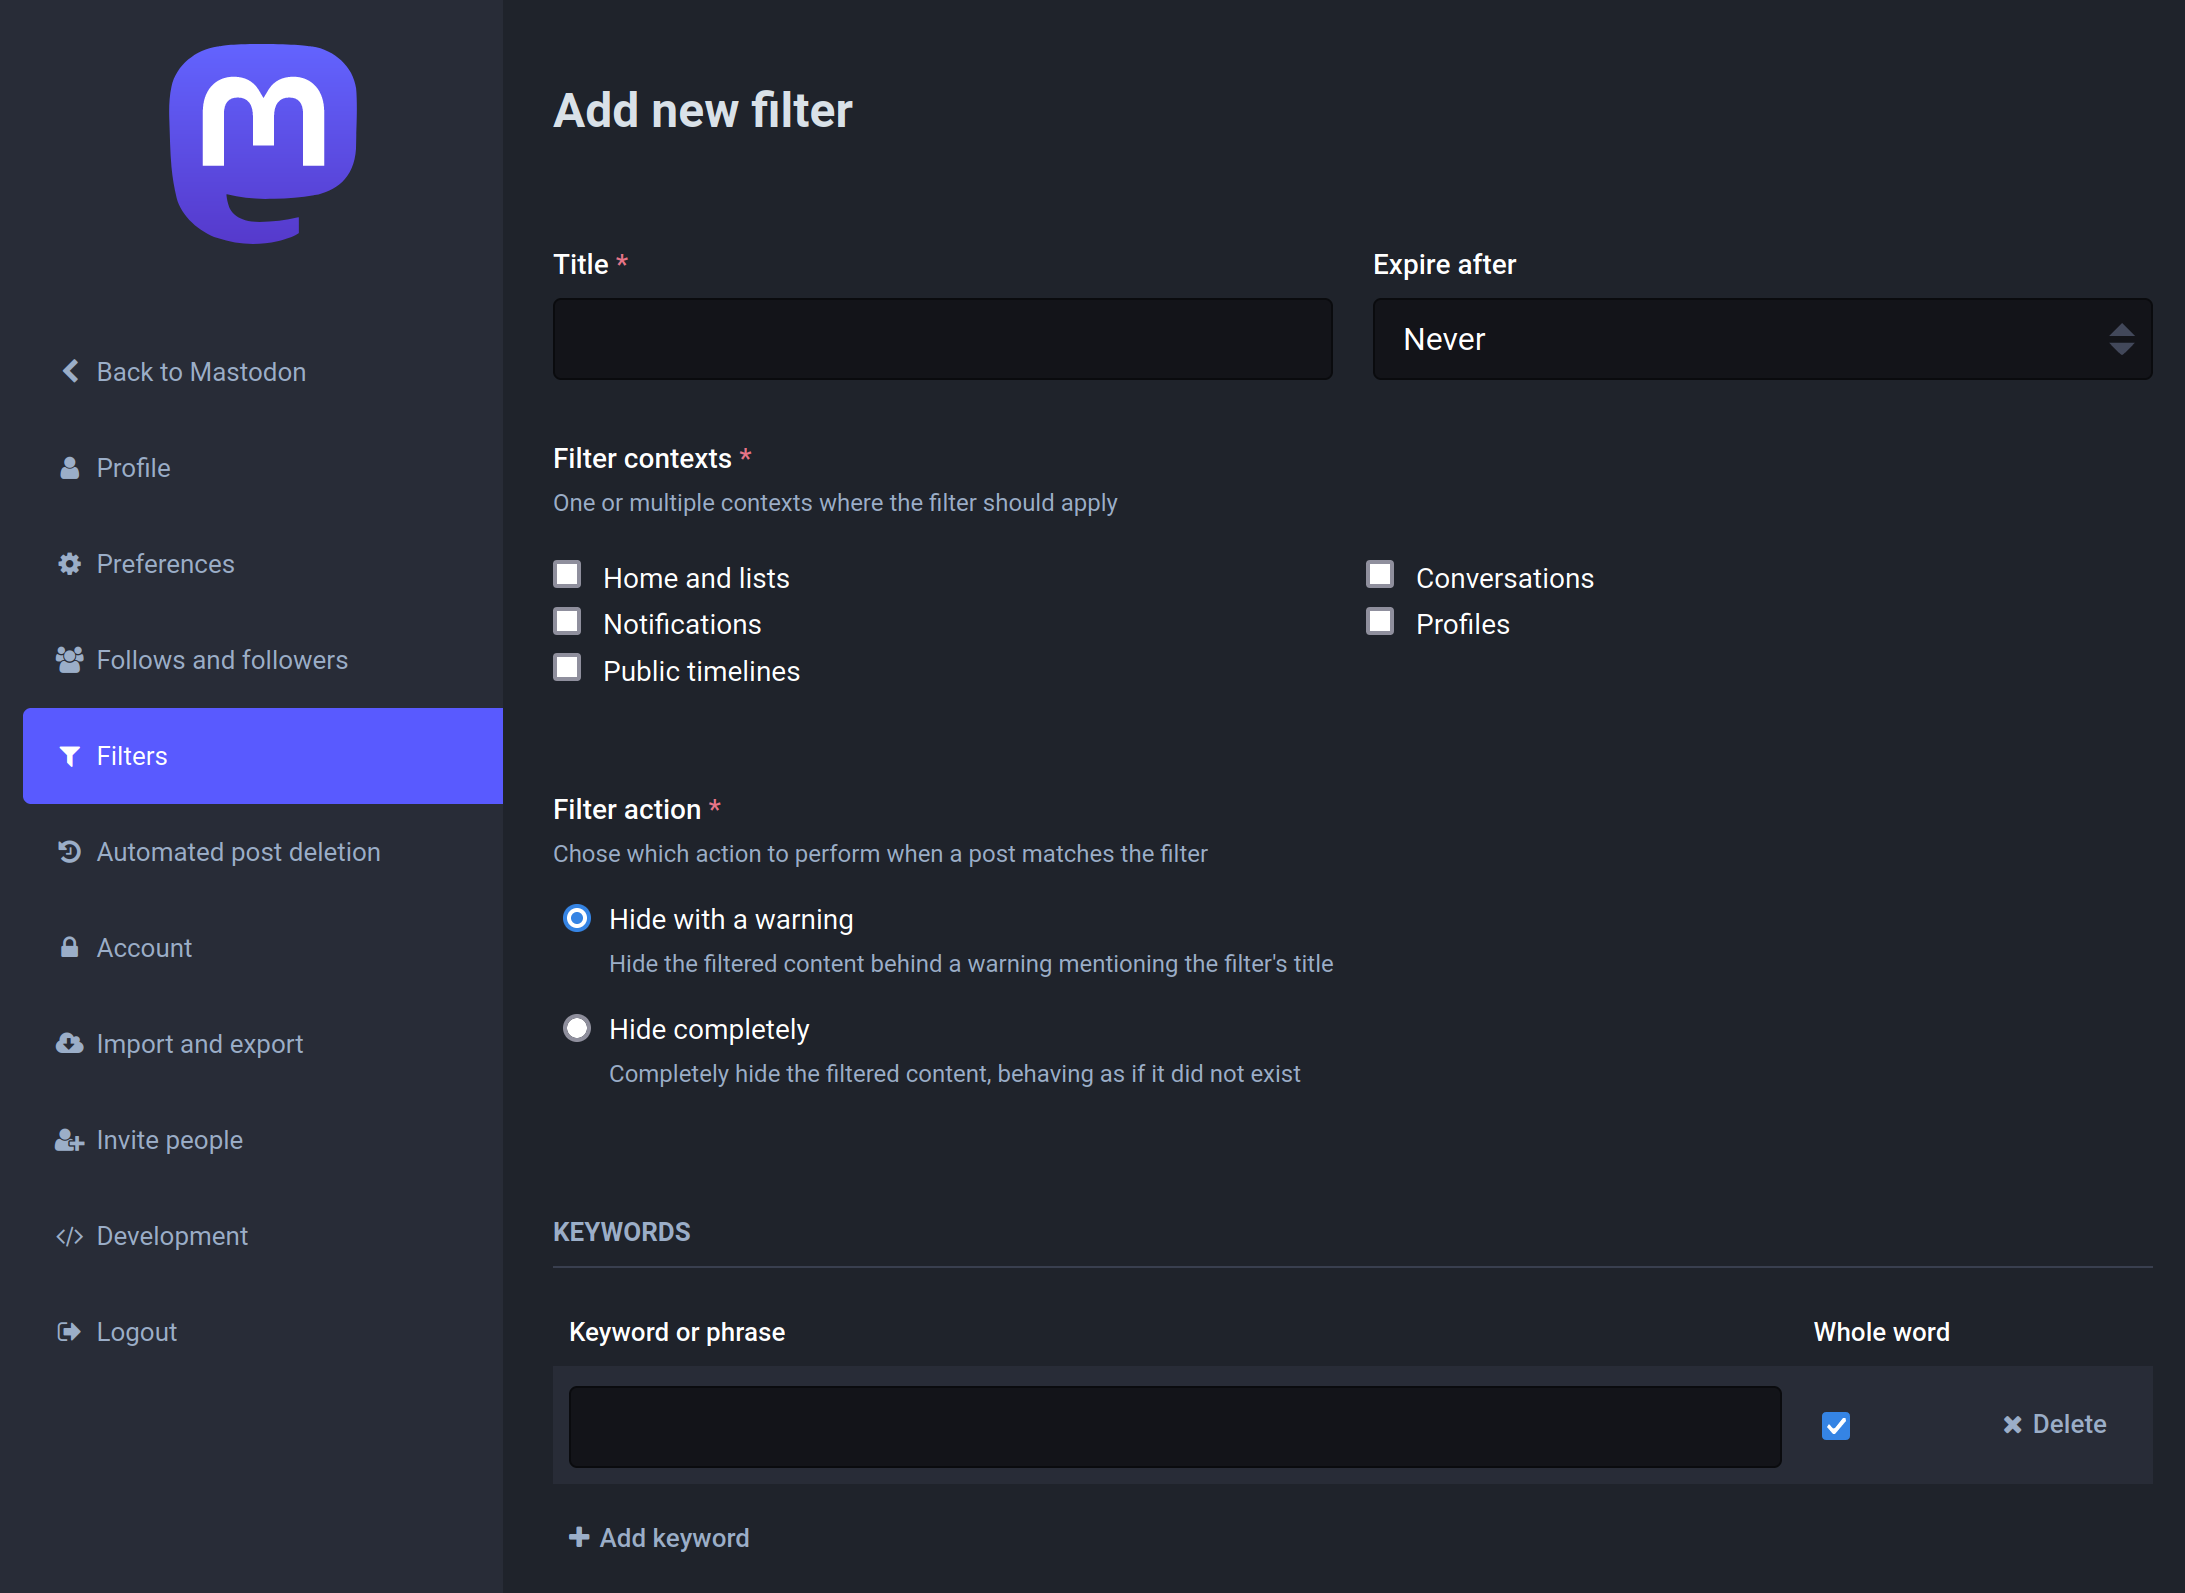Open the Expire after dropdown
Screen dimensions: 2185x1593
1762,339
